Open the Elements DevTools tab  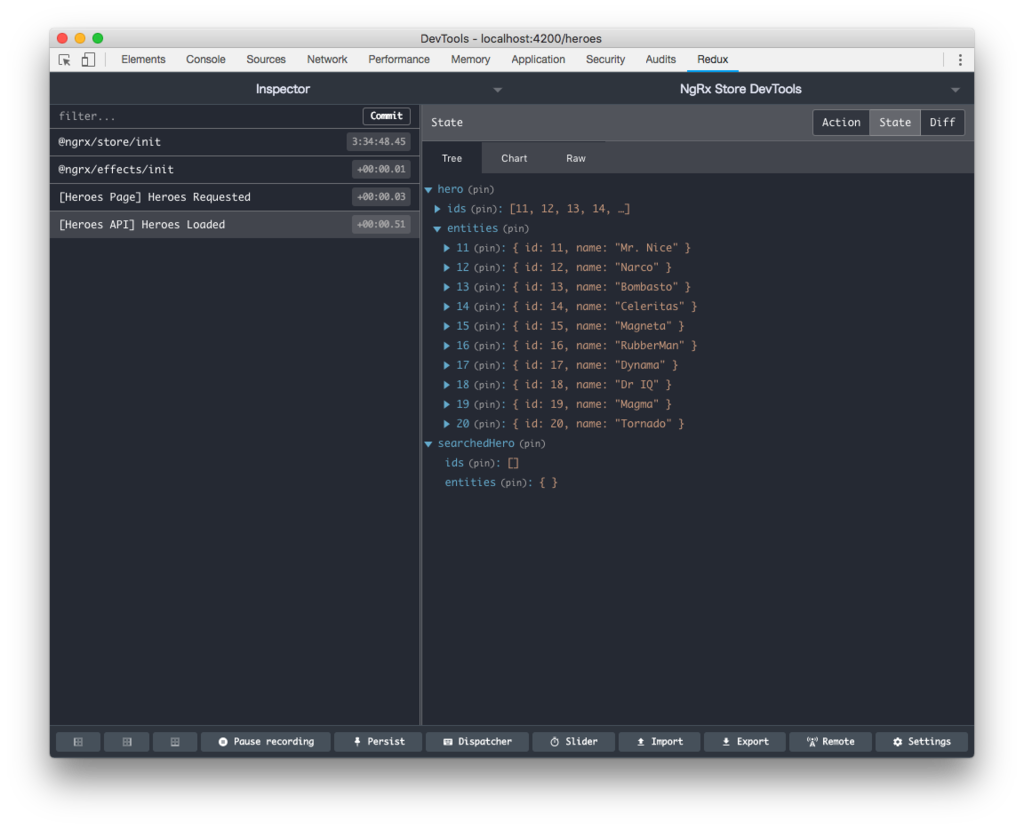click(143, 59)
